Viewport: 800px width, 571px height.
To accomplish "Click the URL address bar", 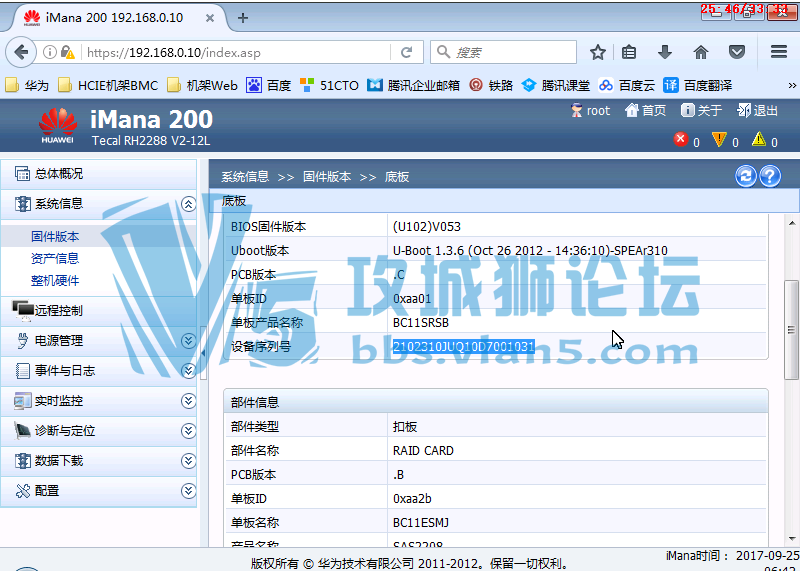I will [235, 52].
